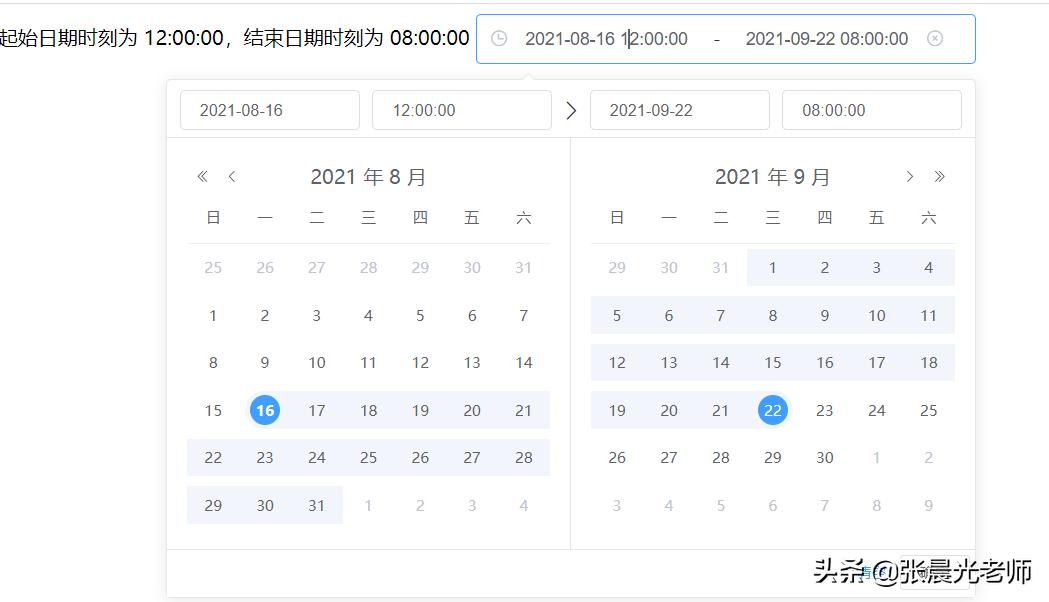Click the double-left arrow for previous year
This screenshot has width=1049, height=602.
click(201, 175)
